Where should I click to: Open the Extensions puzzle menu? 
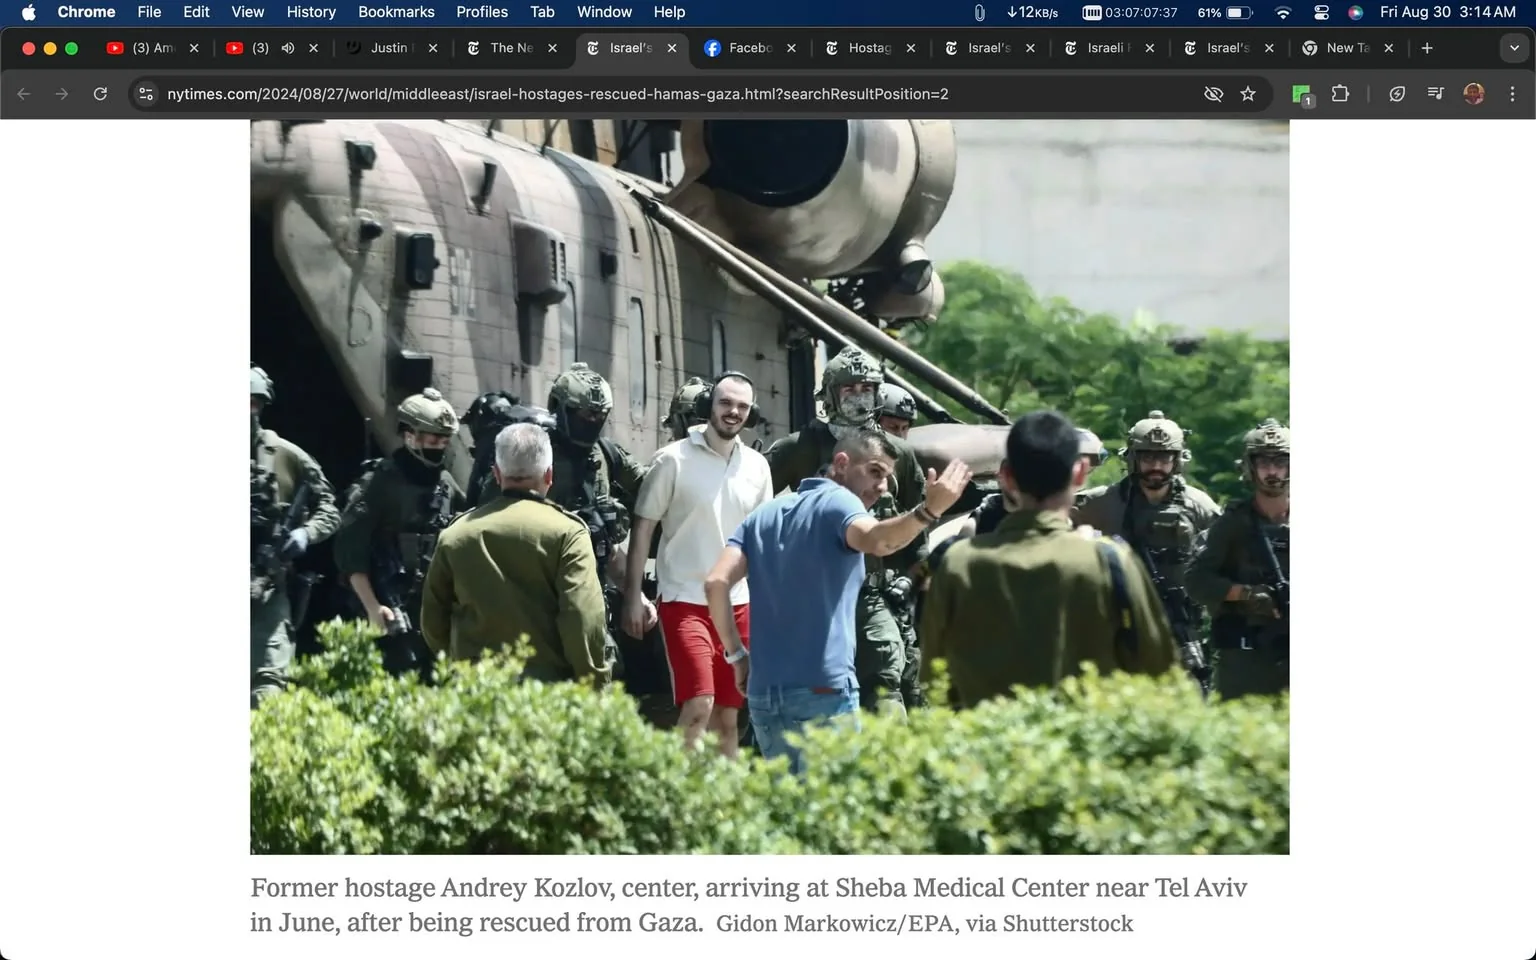click(x=1340, y=94)
